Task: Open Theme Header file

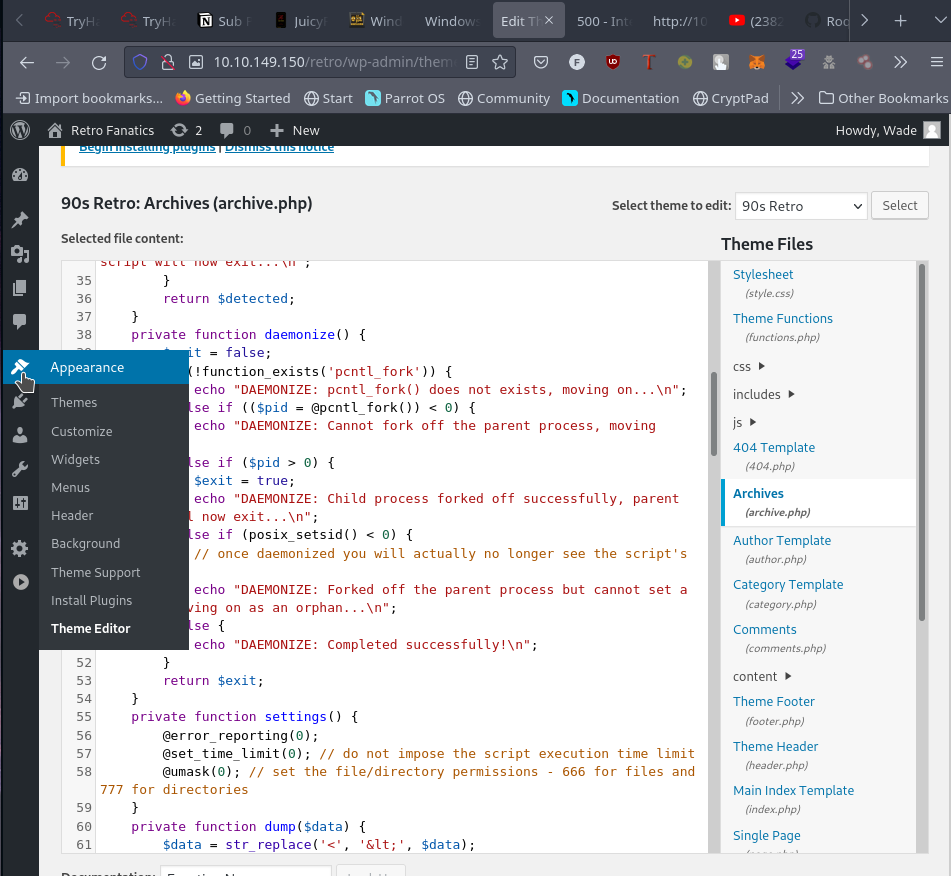Action: (776, 747)
